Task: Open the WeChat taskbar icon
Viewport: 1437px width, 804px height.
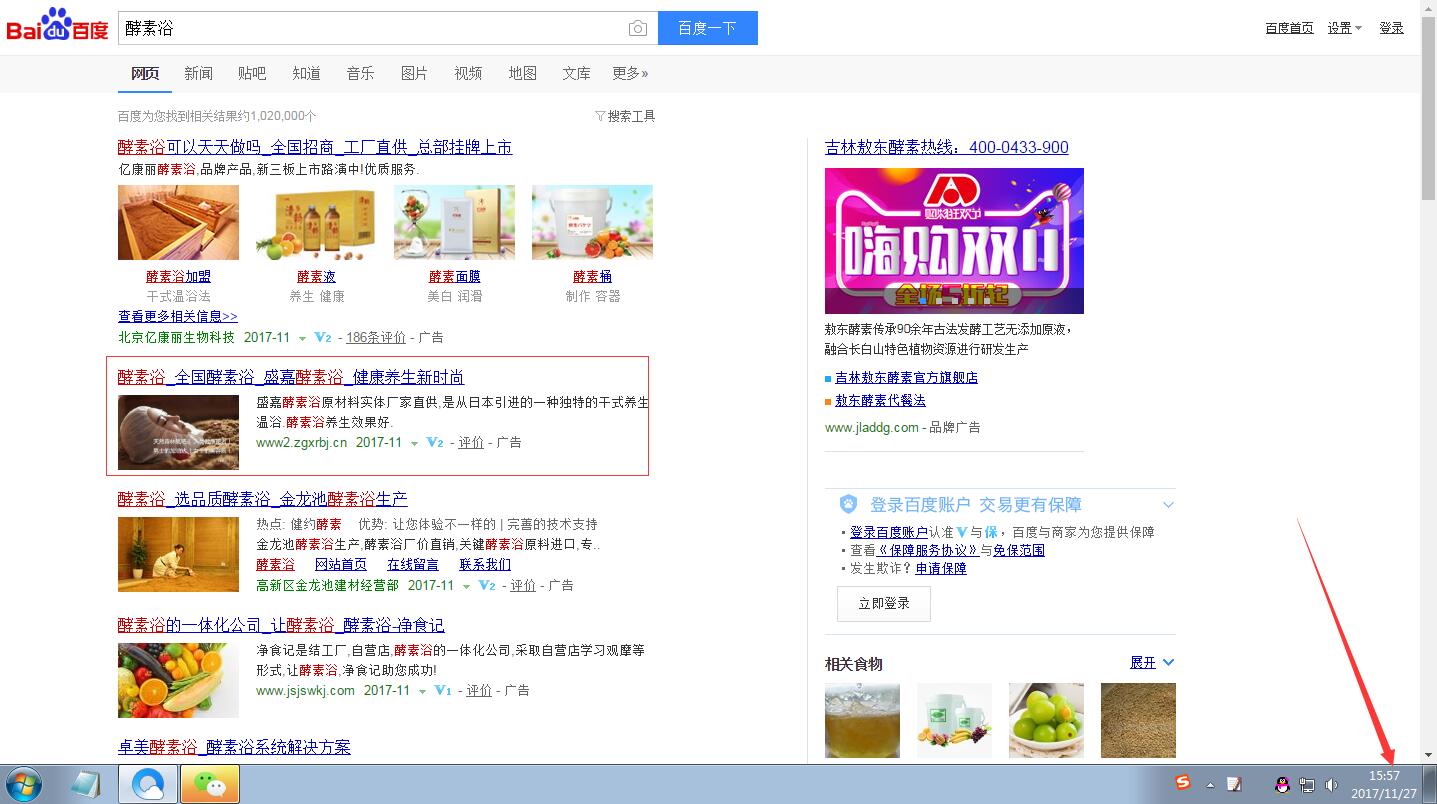Action: point(210,785)
